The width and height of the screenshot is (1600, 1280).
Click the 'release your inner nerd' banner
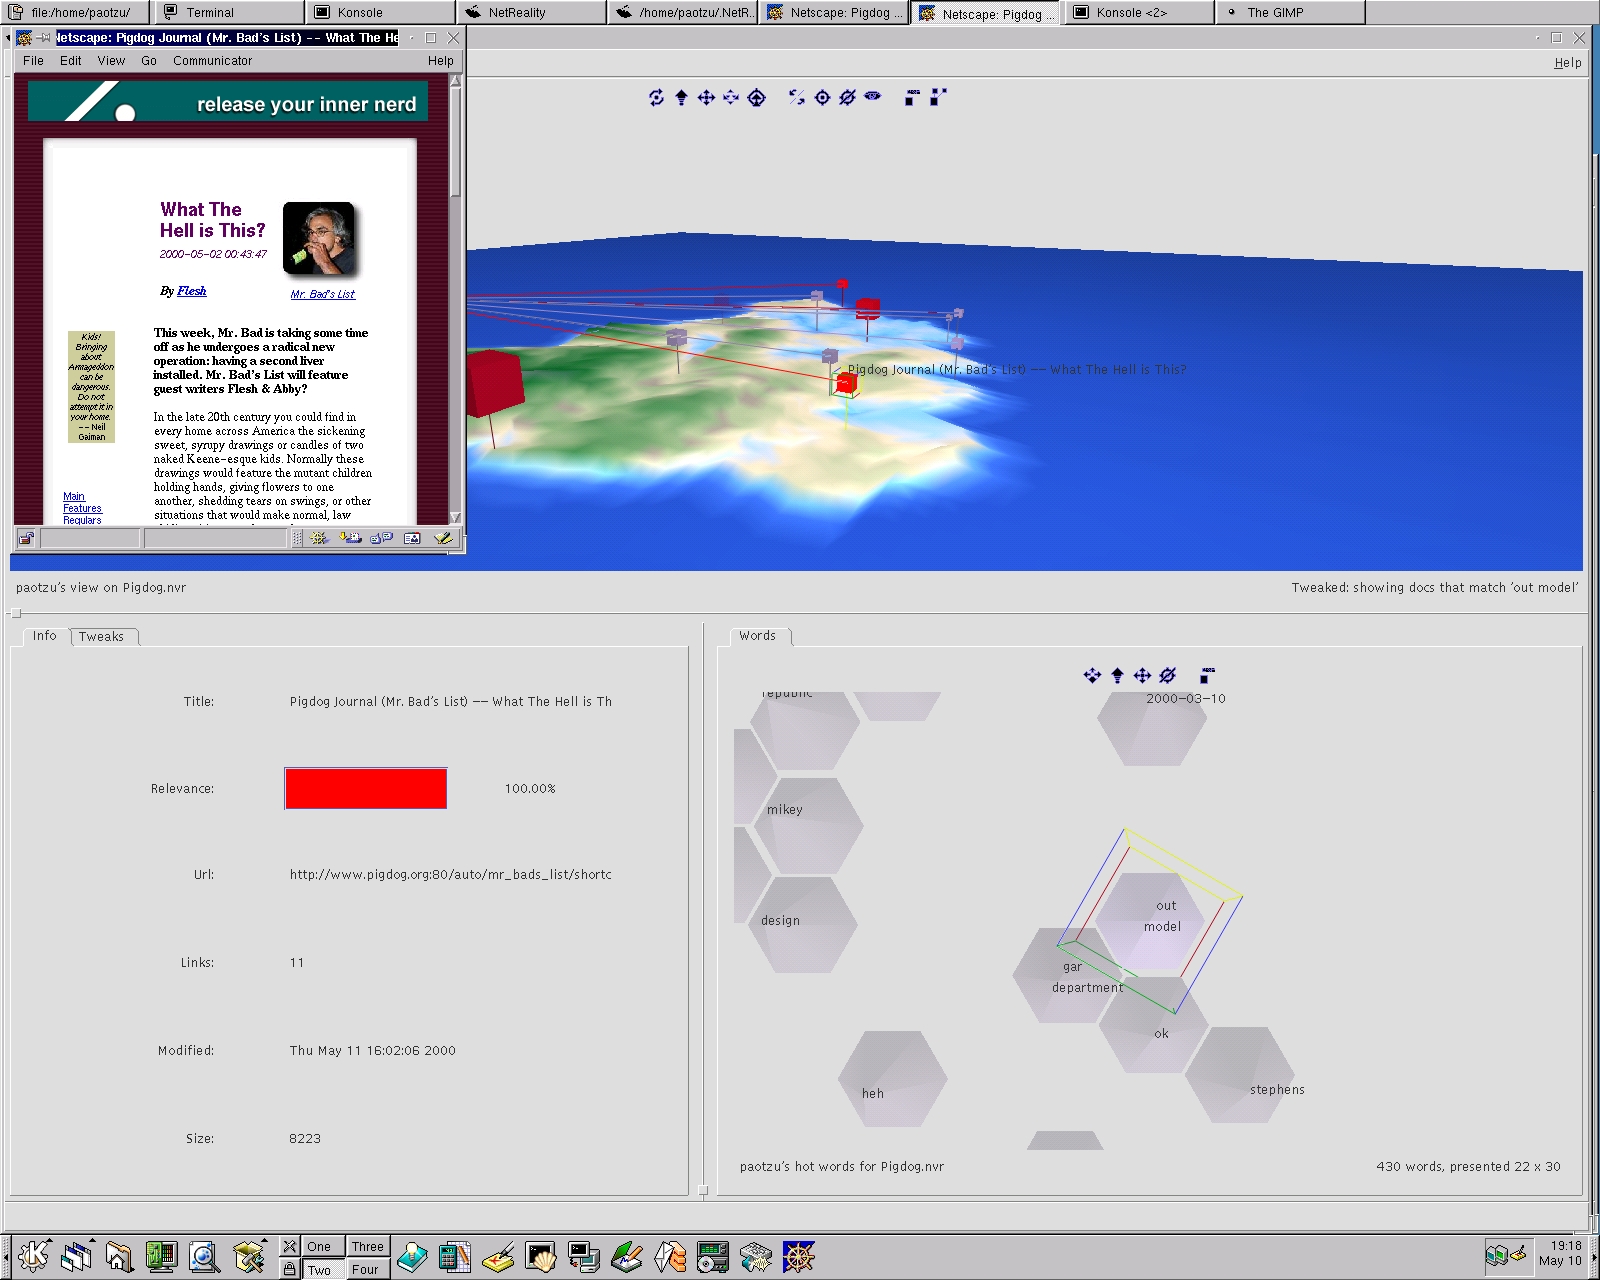tap(228, 102)
